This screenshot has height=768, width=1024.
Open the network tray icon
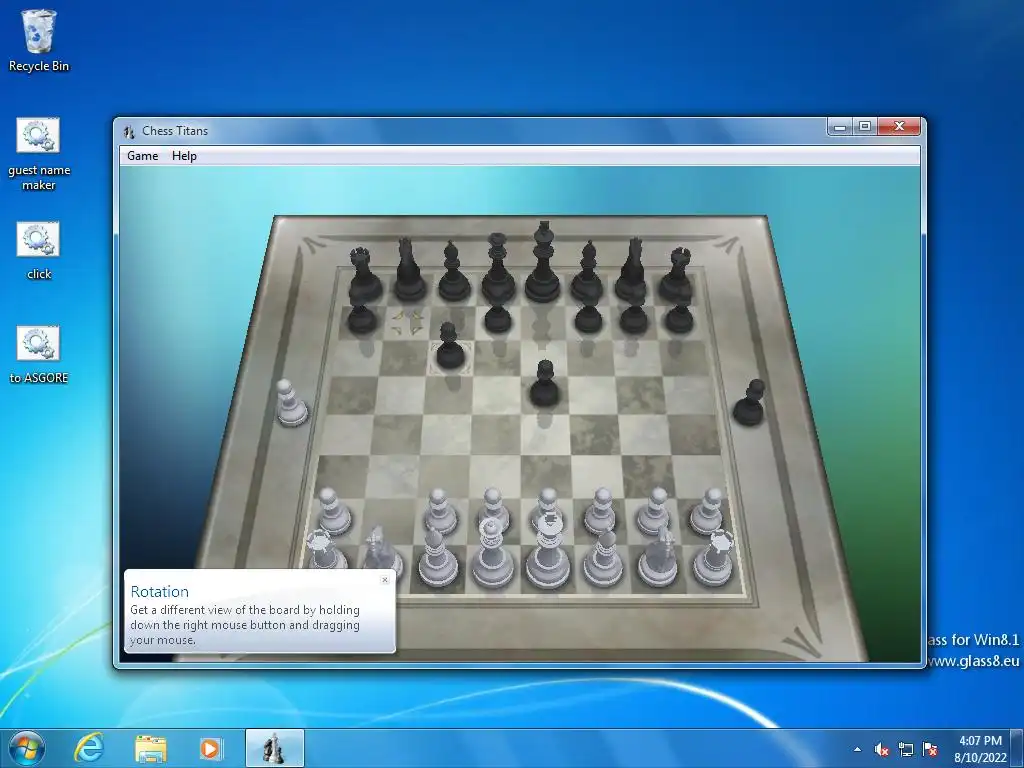pos(906,749)
